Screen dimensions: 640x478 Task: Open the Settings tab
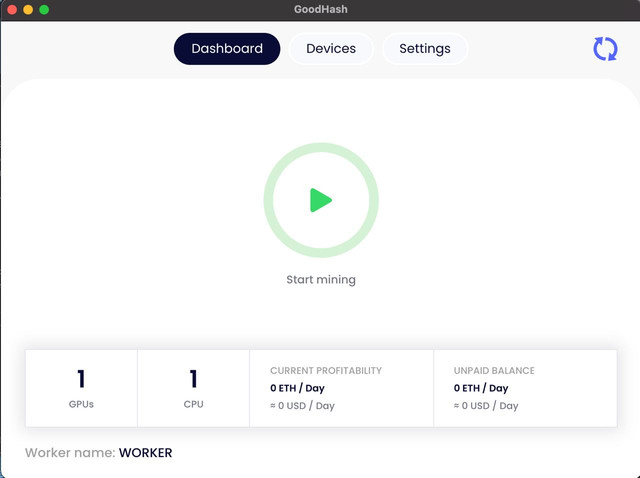coord(425,49)
